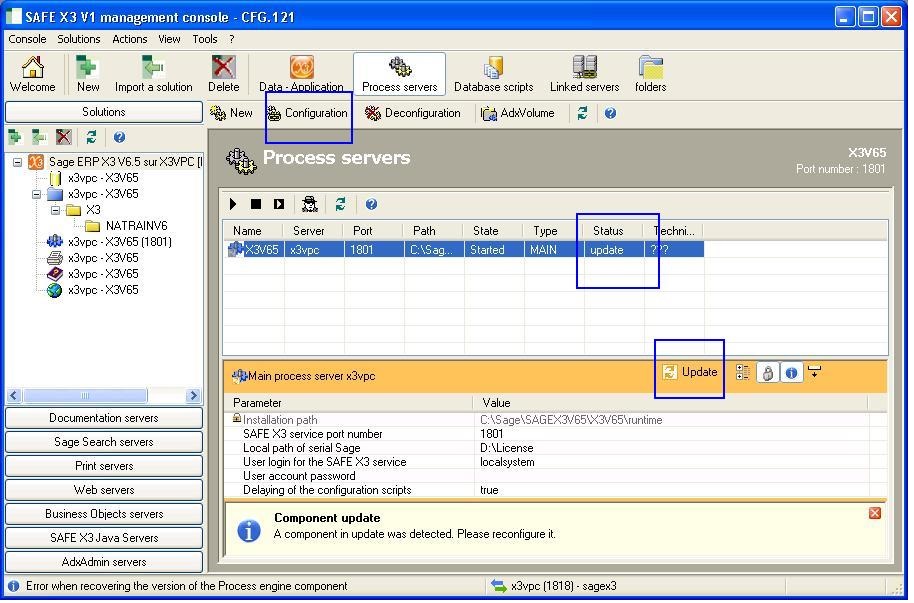Click the tree scrollbar left arrow
This screenshot has height=603, width=914.
(14, 395)
